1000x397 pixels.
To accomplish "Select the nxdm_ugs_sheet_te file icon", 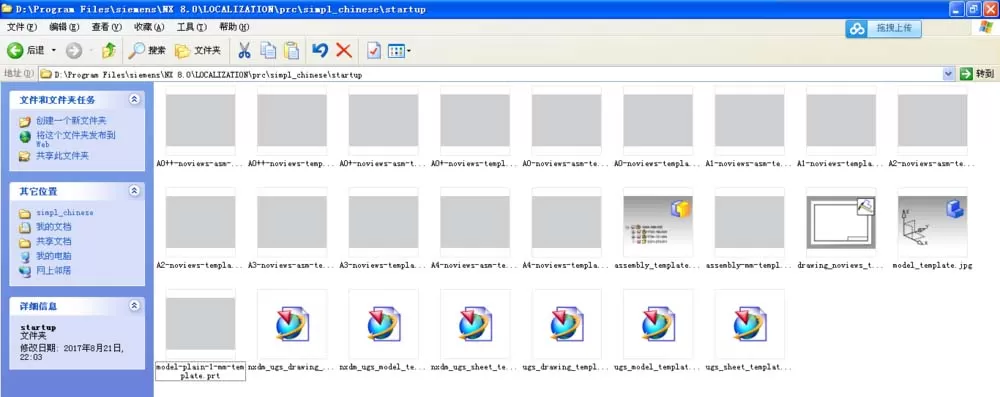I will (475, 324).
